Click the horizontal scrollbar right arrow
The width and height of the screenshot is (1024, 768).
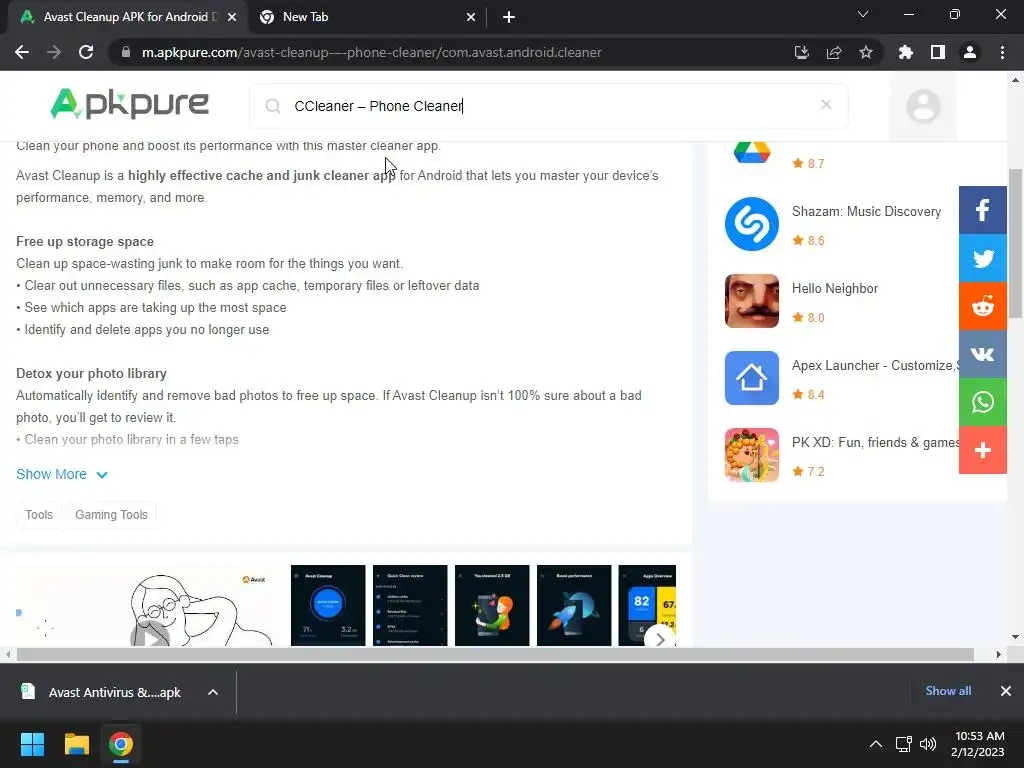coord(998,654)
